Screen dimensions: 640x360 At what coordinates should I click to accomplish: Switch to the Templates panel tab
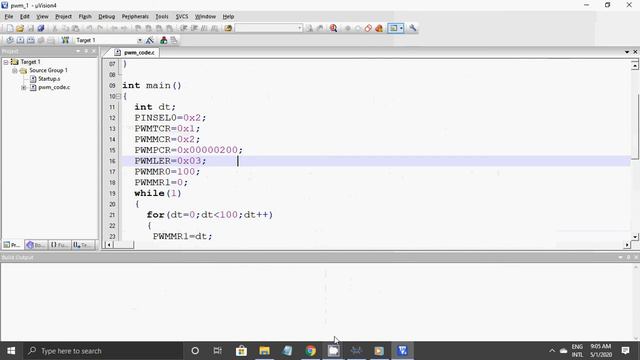(x=83, y=245)
